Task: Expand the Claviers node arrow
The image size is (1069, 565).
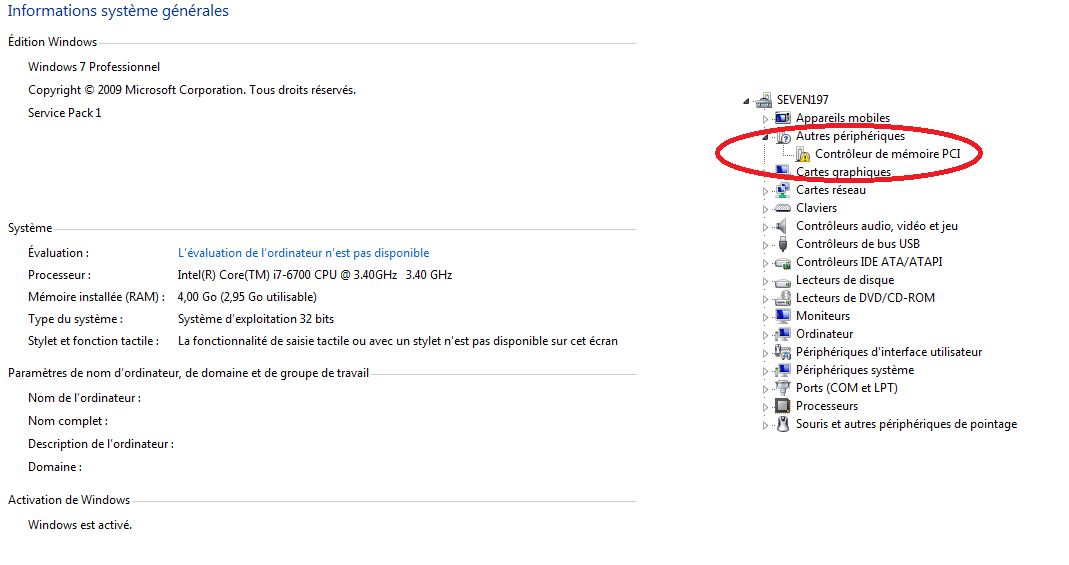Action: 765,209
